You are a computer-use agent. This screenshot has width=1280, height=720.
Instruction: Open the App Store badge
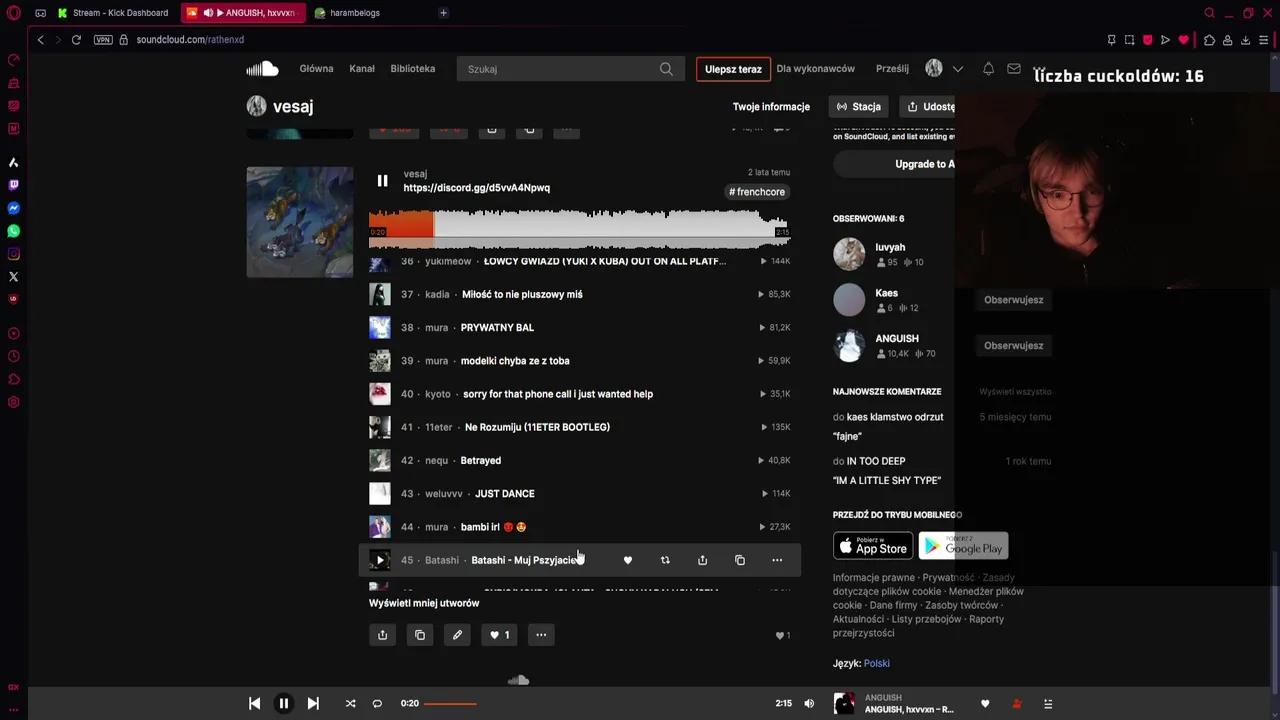tap(873, 546)
